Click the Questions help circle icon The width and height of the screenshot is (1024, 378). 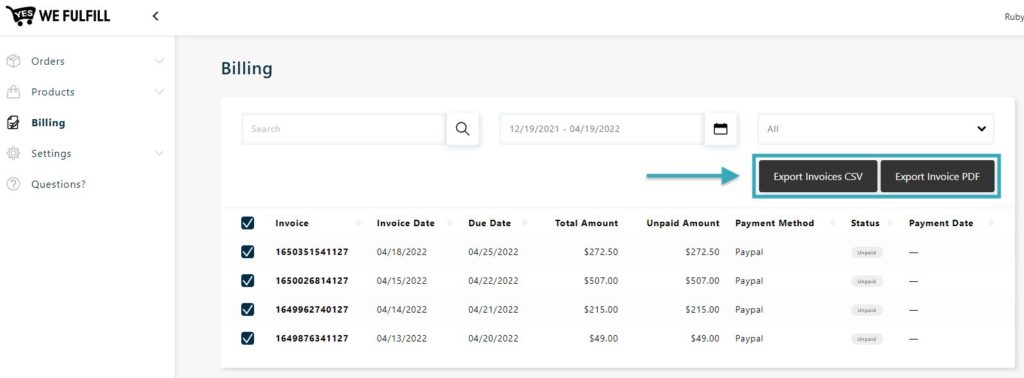point(13,184)
